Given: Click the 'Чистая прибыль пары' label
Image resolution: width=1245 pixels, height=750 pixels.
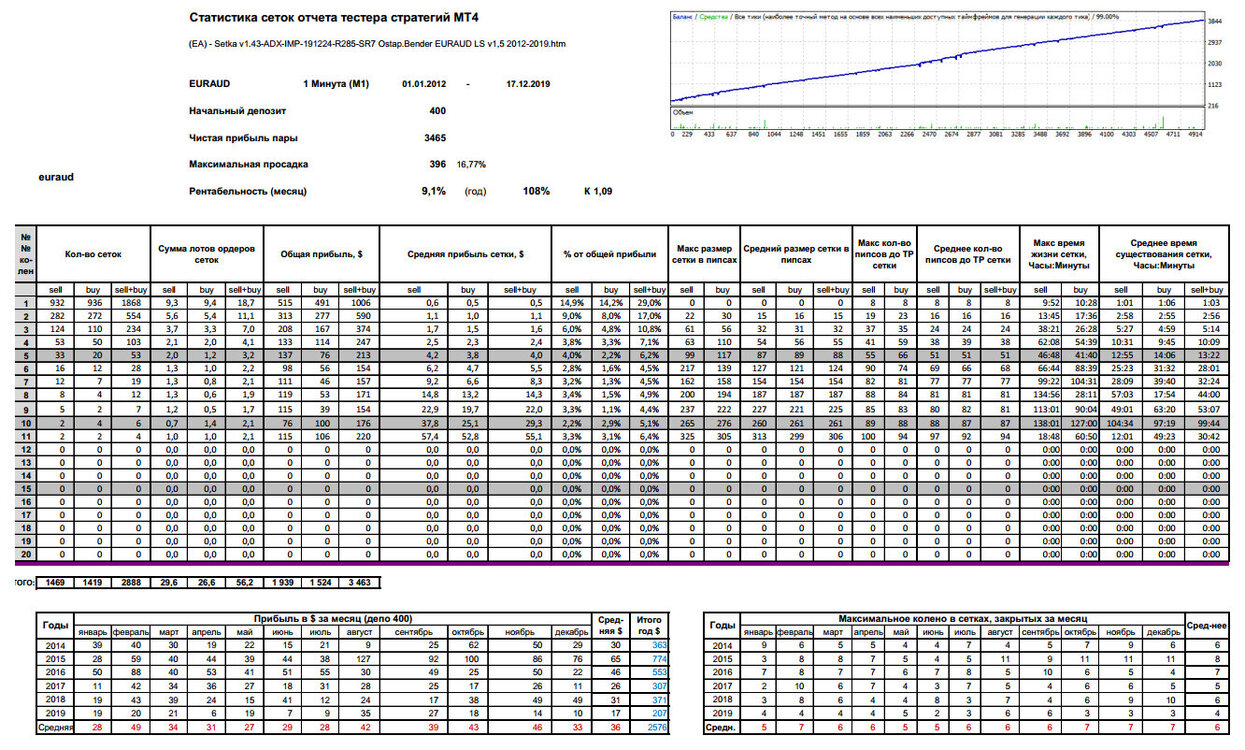Looking at the screenshot, I should pyautogui.click(x=243, y=137).
